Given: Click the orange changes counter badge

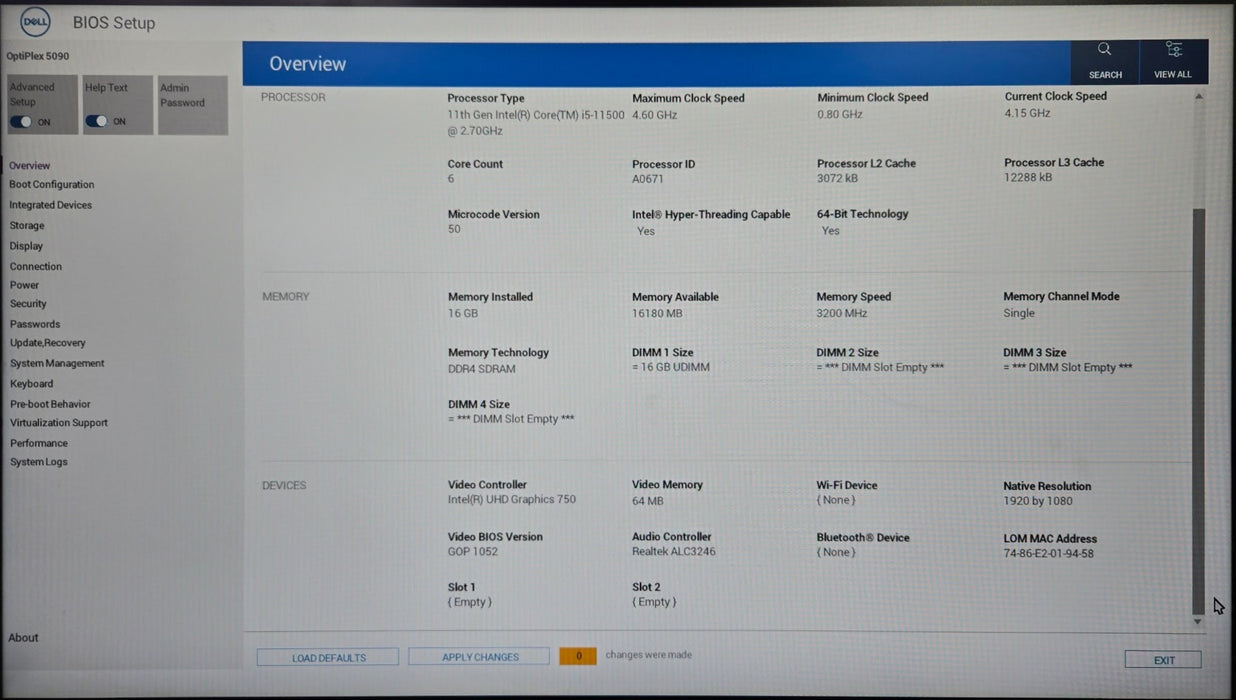Looking at the screenshot, I should click(578, 656).
